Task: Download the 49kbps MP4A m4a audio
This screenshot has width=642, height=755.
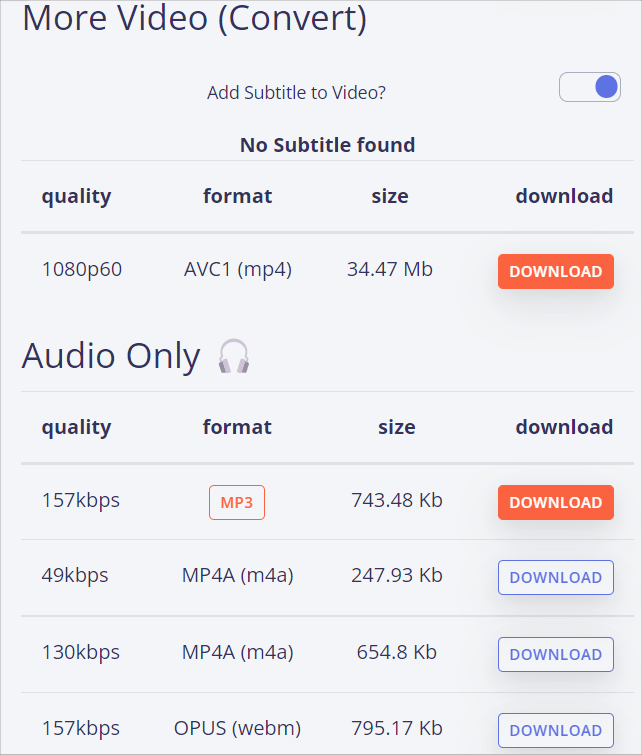Action: tap(556, 577)
